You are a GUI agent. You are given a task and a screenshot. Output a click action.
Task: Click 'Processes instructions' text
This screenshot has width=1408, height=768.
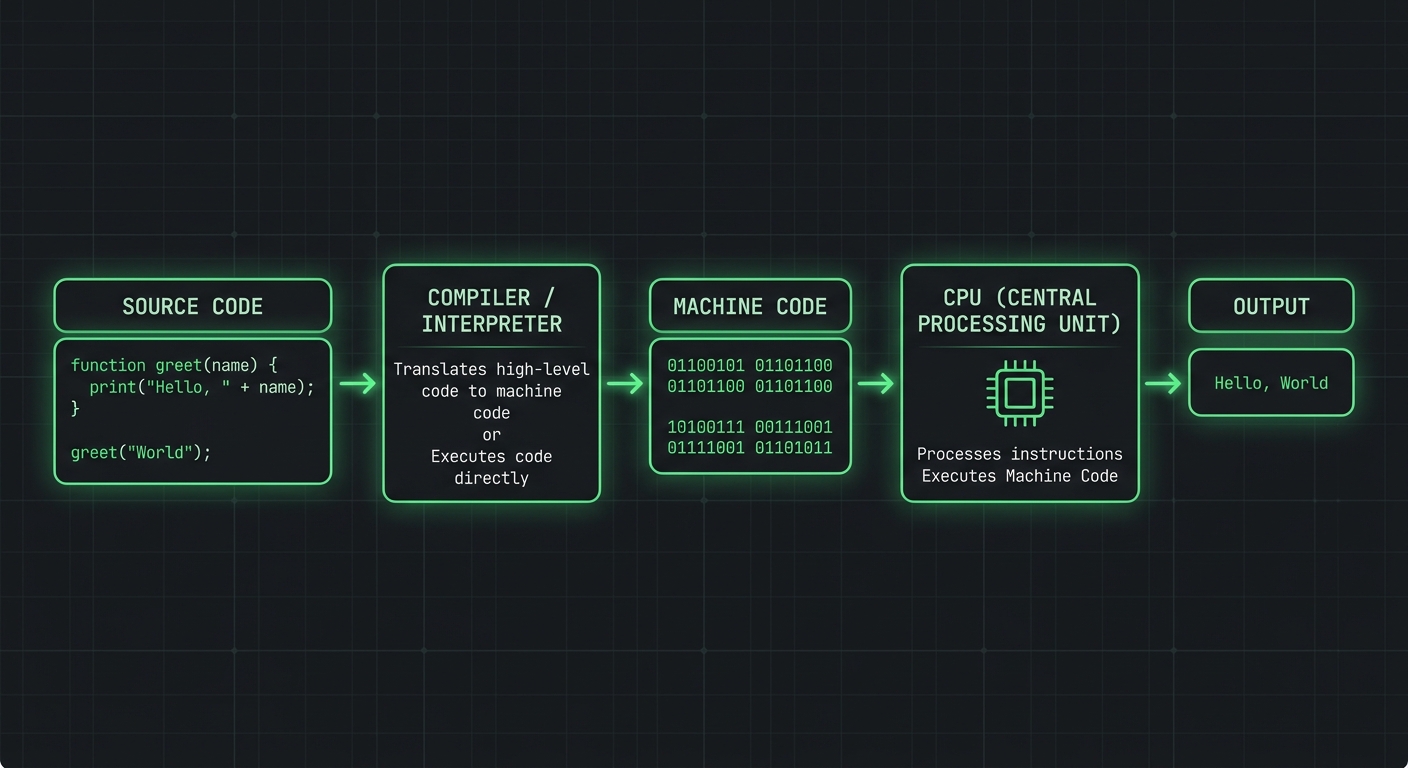1020,454
